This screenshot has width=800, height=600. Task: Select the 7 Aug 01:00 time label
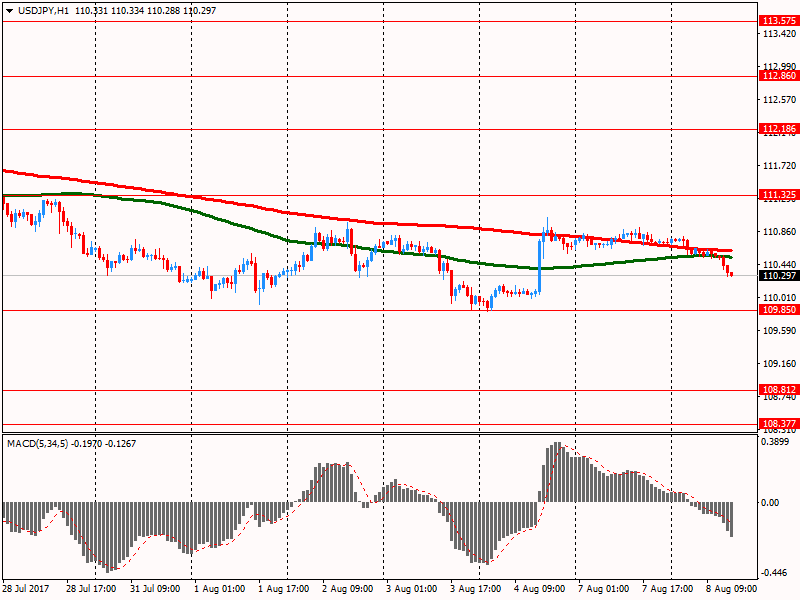[x=604, y=589]
